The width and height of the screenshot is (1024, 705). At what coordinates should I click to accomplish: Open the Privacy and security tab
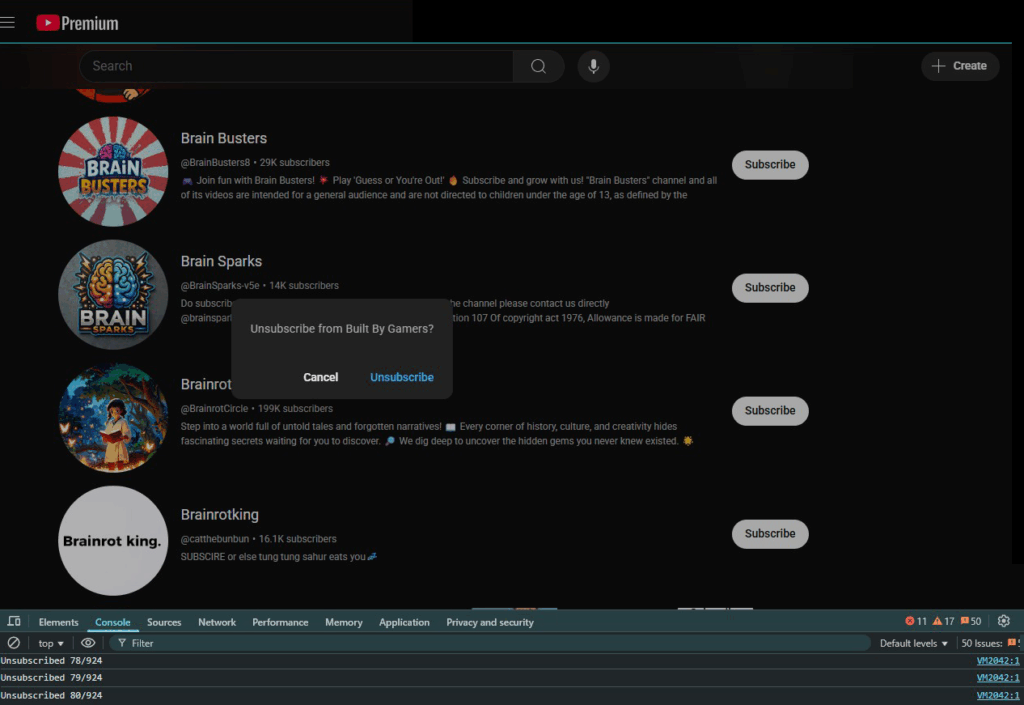tap(490, 622)
